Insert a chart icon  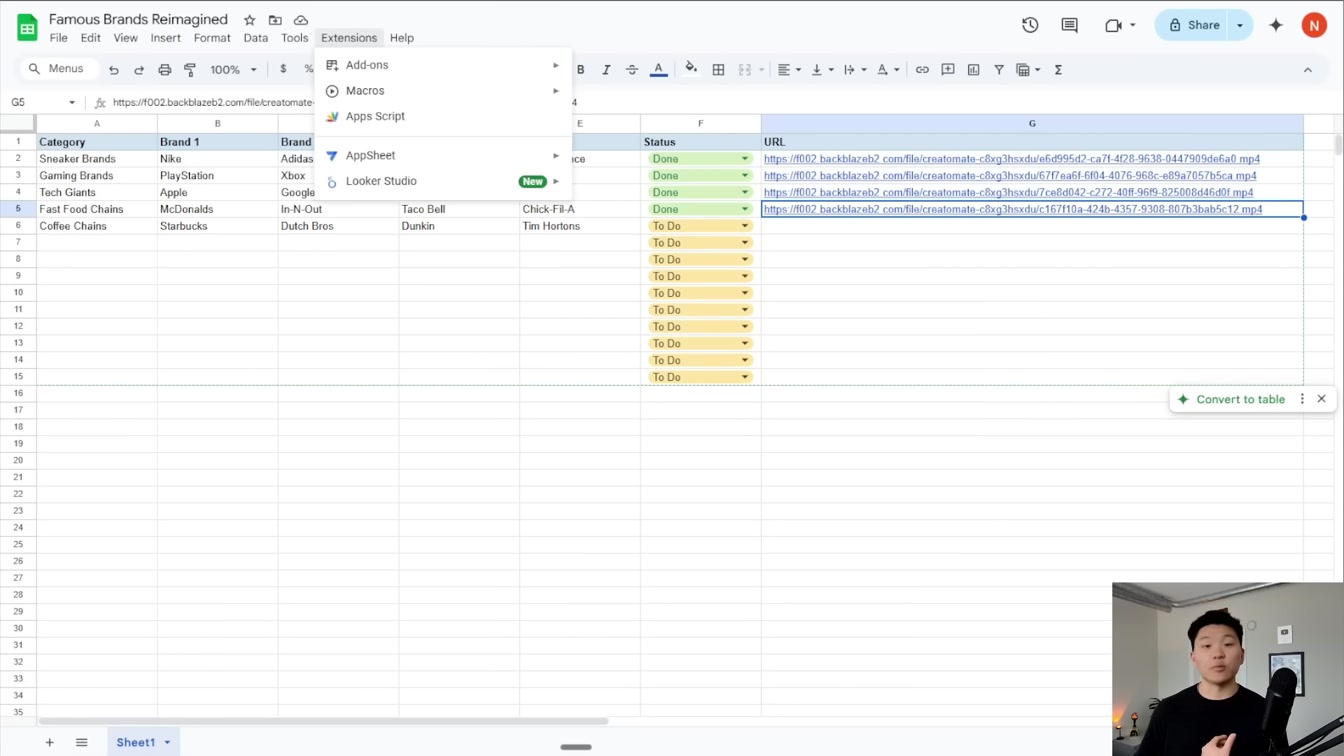(973, 70)
